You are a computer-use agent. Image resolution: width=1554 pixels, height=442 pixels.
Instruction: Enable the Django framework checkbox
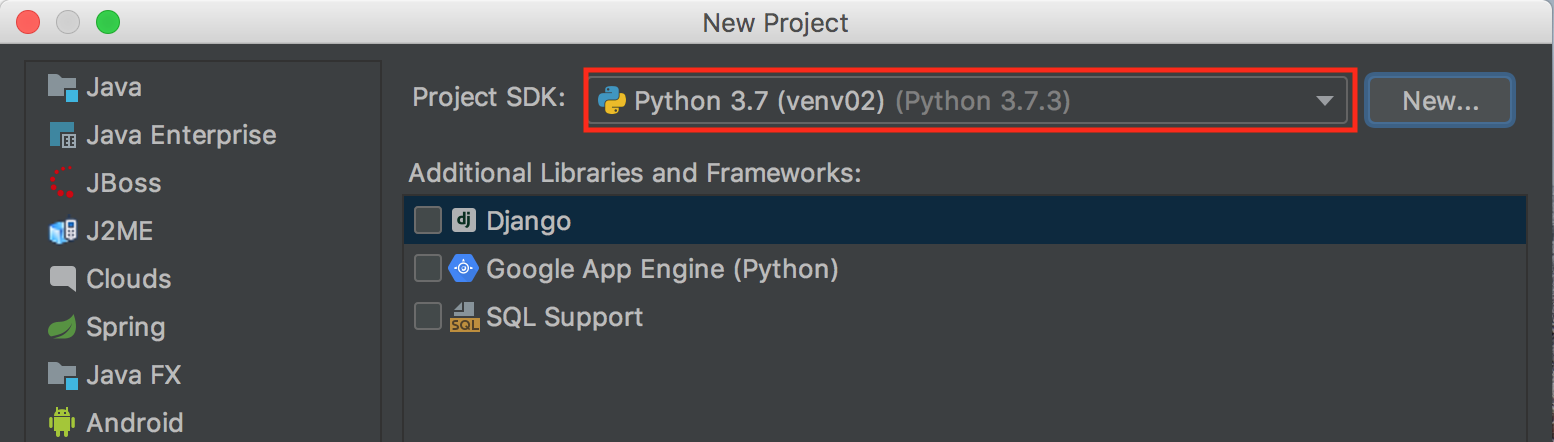428,220
